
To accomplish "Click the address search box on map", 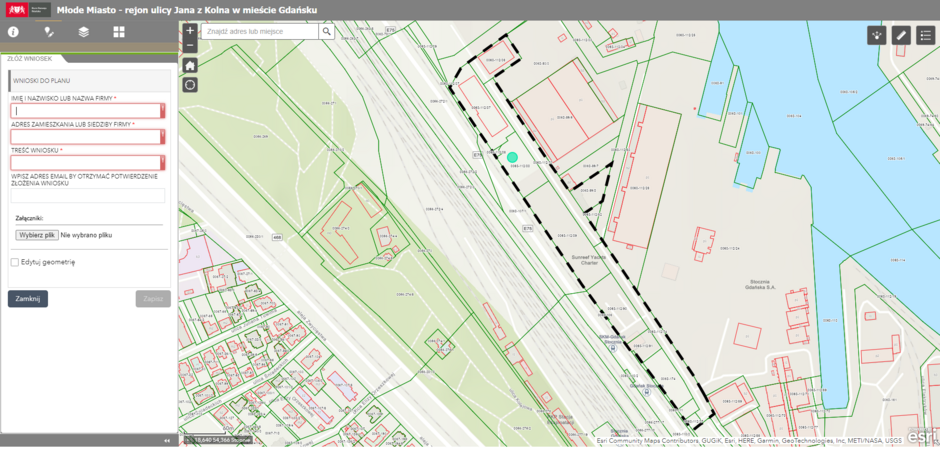I will pos(260,32).
